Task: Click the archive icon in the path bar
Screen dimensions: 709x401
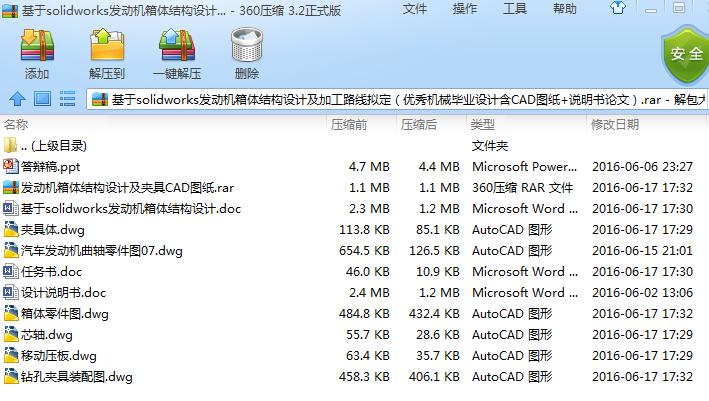Action: pos(99,99)
